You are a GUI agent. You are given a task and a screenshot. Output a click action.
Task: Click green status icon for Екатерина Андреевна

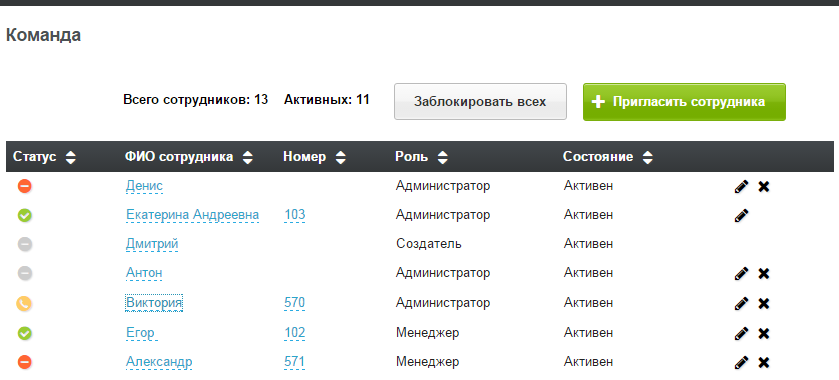pos(25,215)
